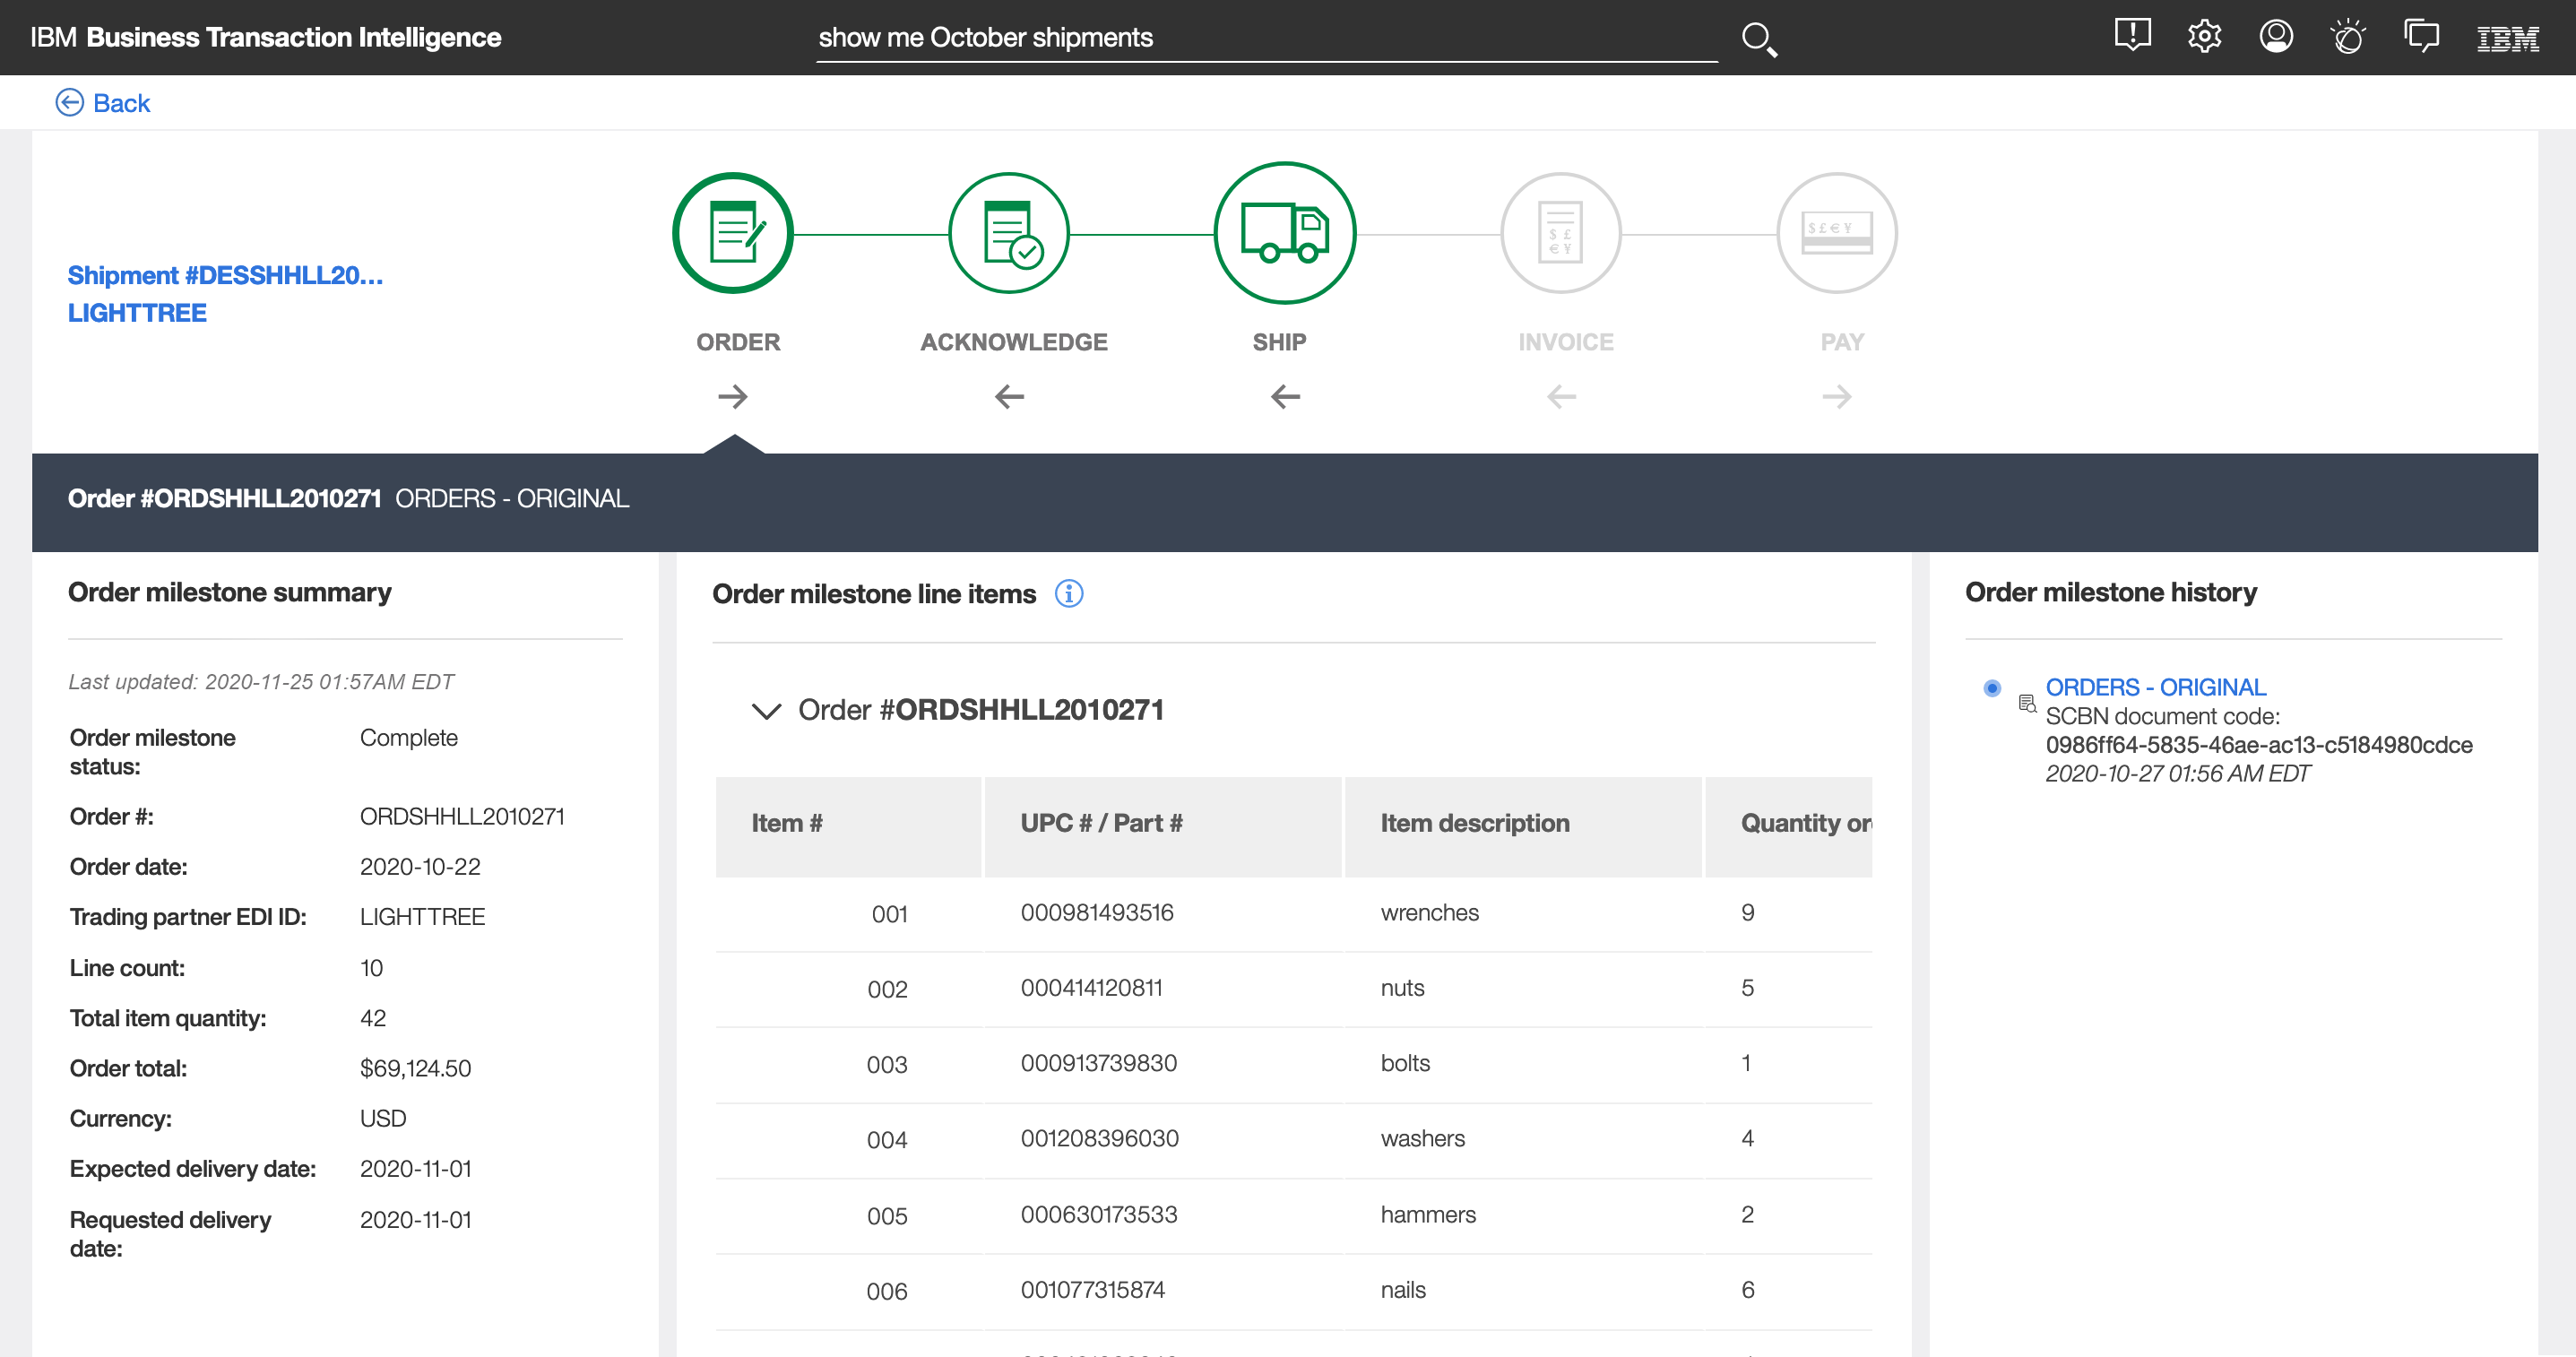Select the PAY milestone label
Screen dimensions: 2576x1357
pos(1842,342)
